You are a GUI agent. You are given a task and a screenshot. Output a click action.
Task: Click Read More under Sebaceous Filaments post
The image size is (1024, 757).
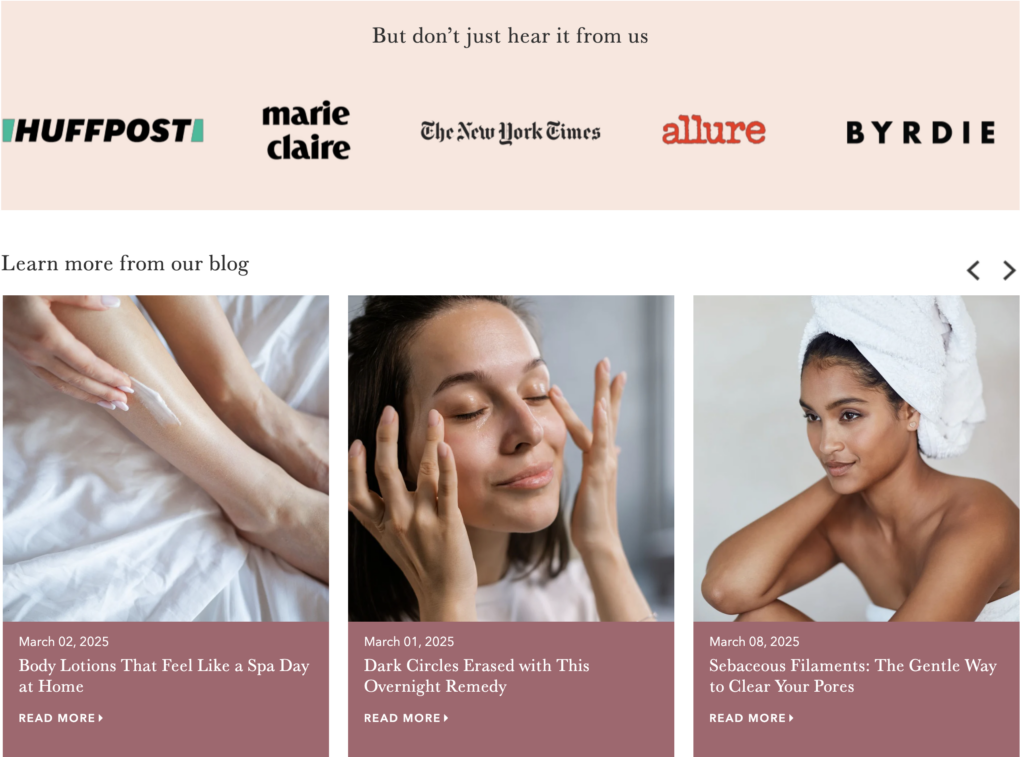point(752,718)
